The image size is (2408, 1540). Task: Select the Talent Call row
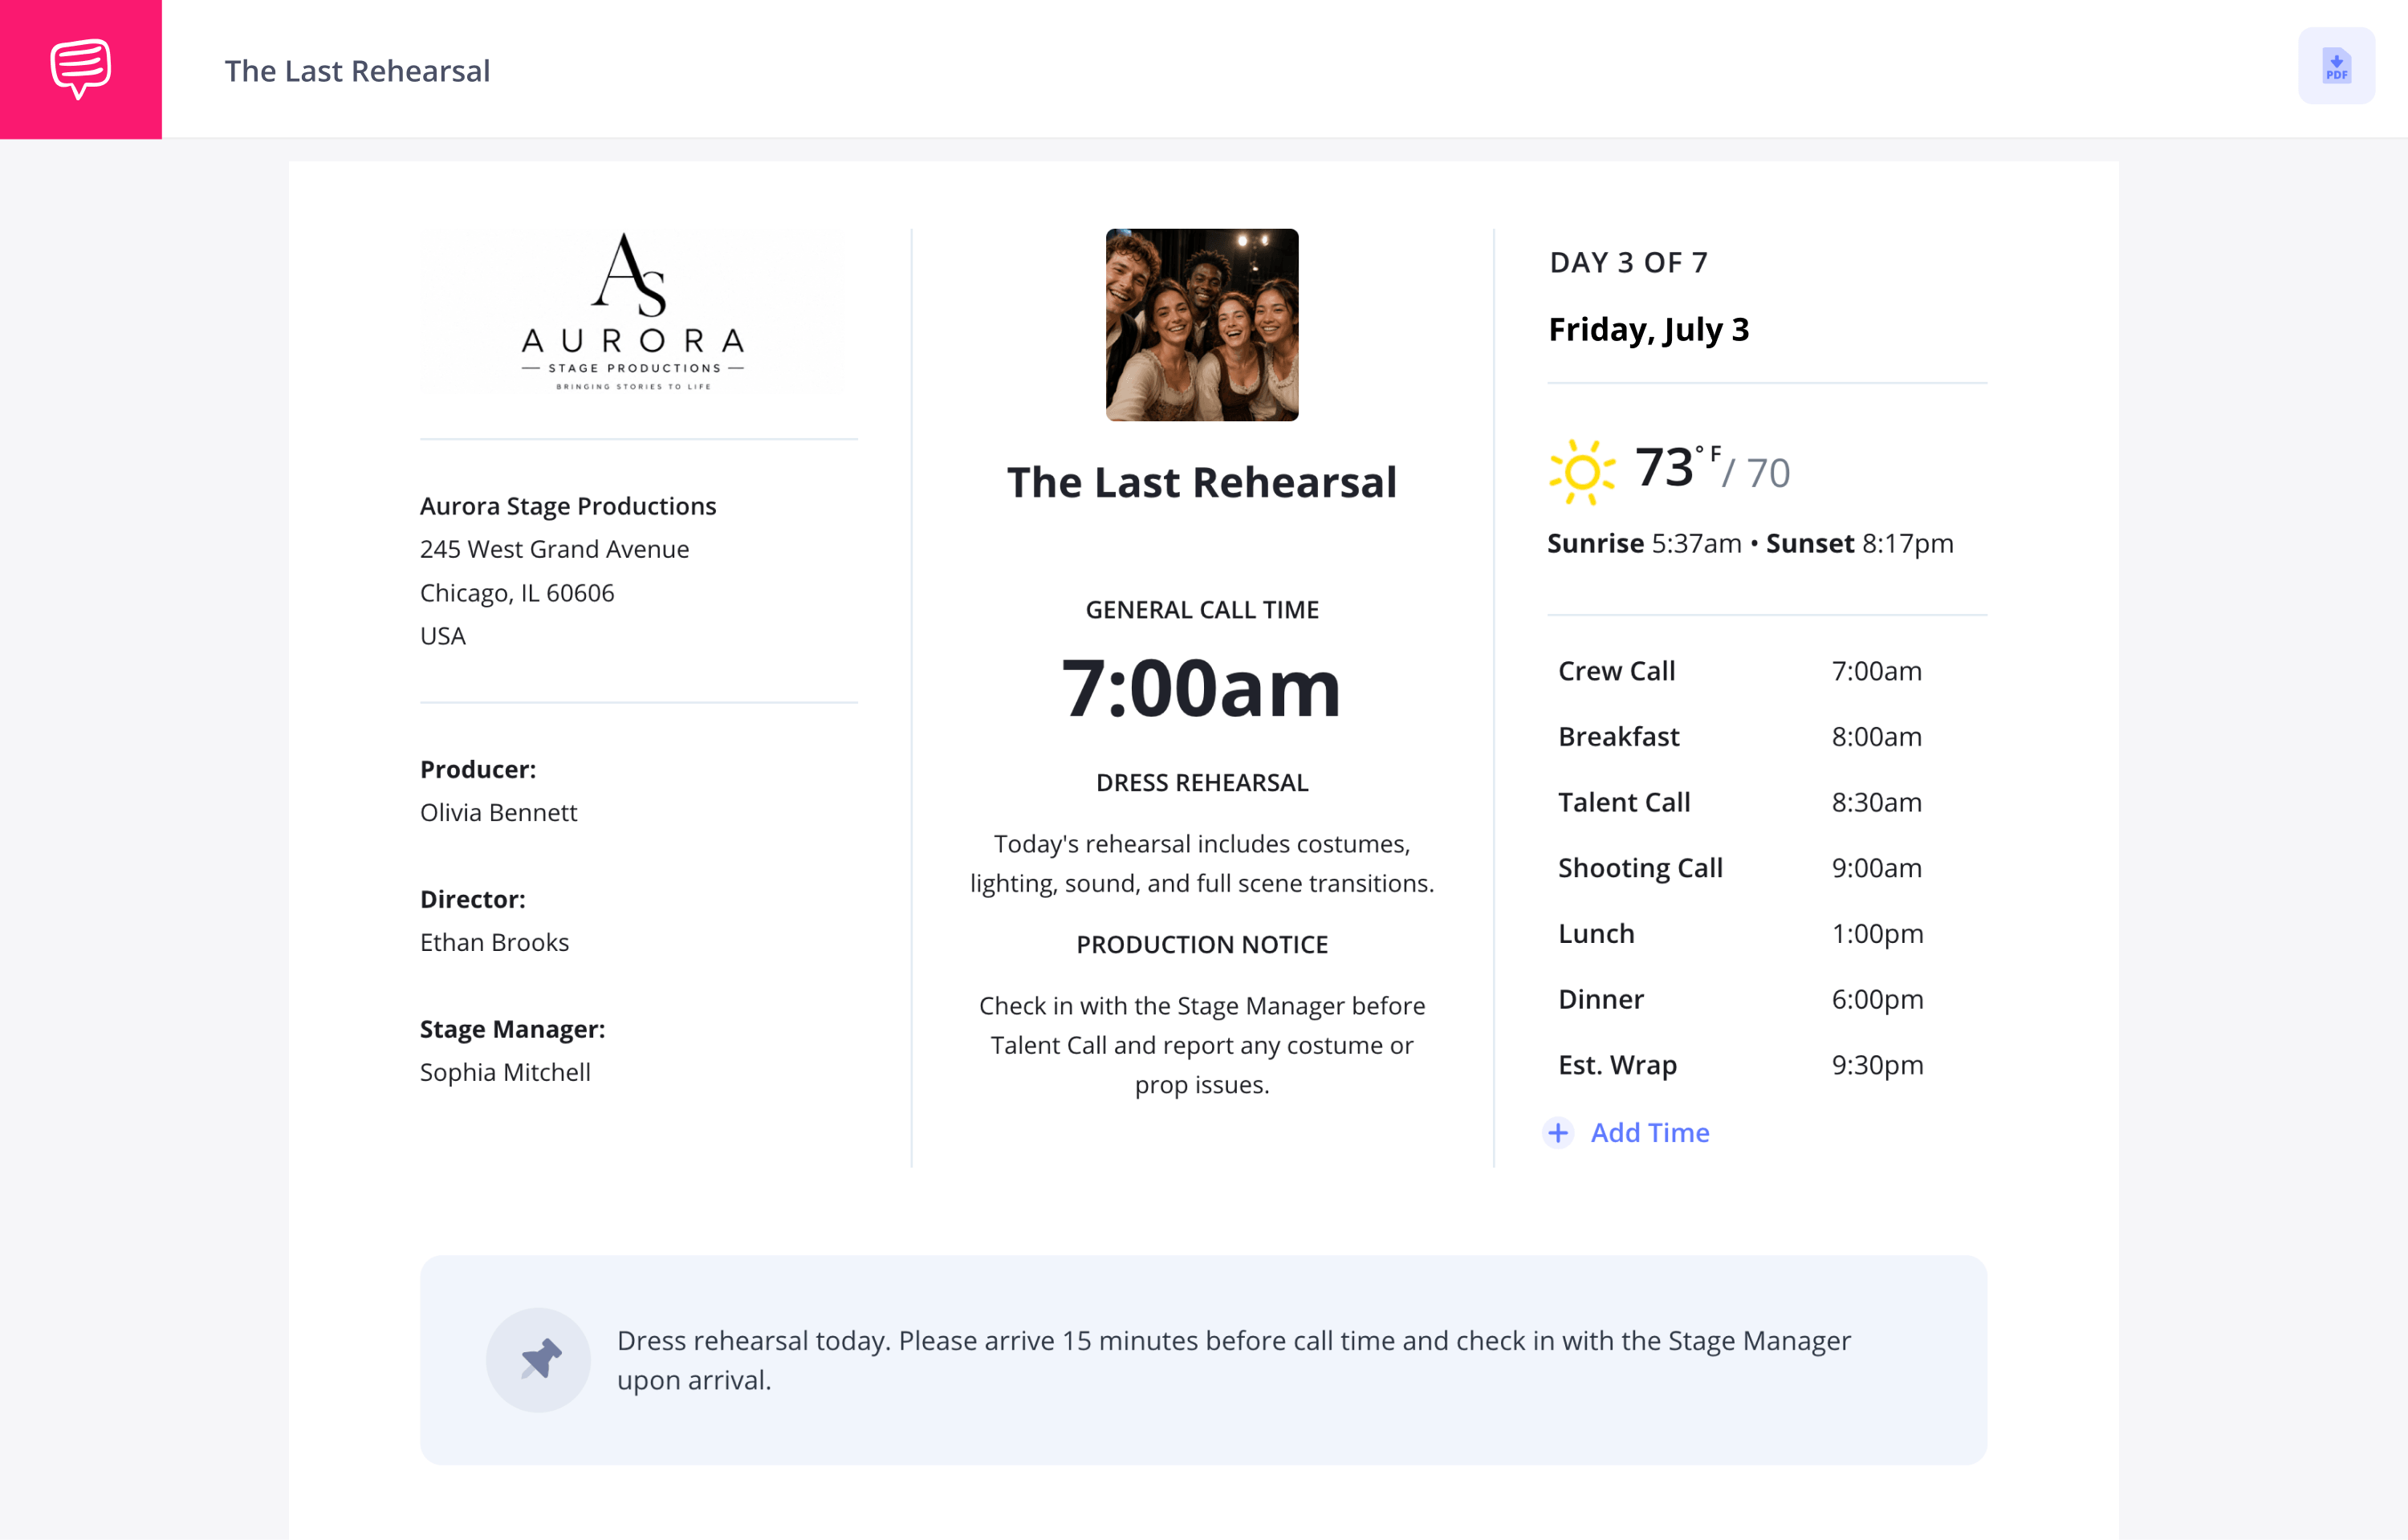pos(1740,802)
